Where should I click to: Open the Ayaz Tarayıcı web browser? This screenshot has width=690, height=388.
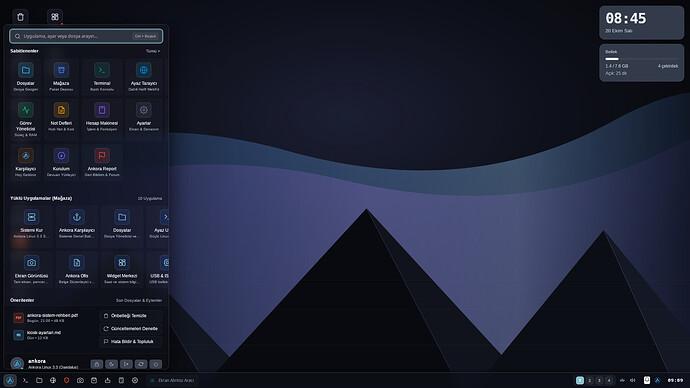pos(143,76)
